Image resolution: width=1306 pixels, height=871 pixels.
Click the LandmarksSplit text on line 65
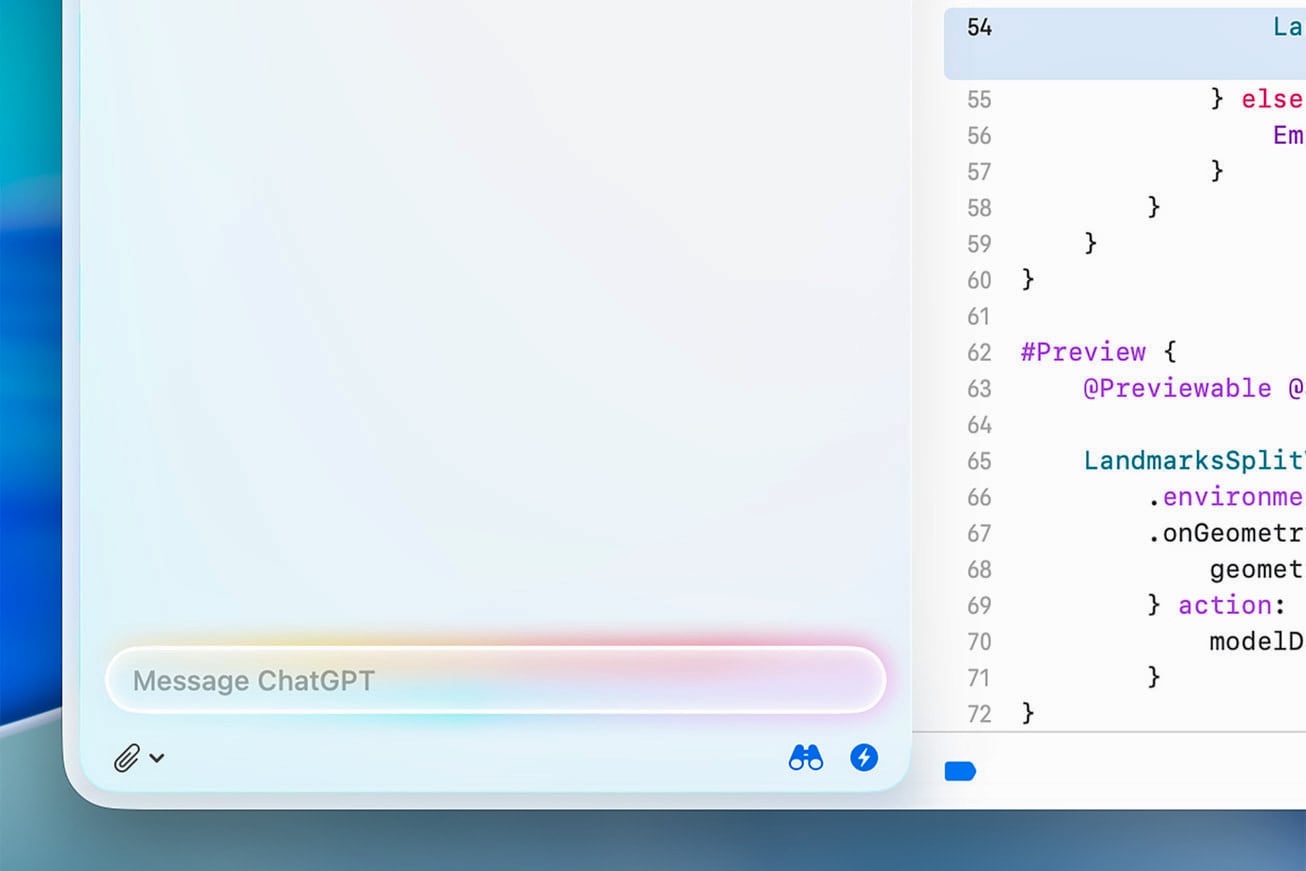pyautogui.click(x=1195, y=461)
